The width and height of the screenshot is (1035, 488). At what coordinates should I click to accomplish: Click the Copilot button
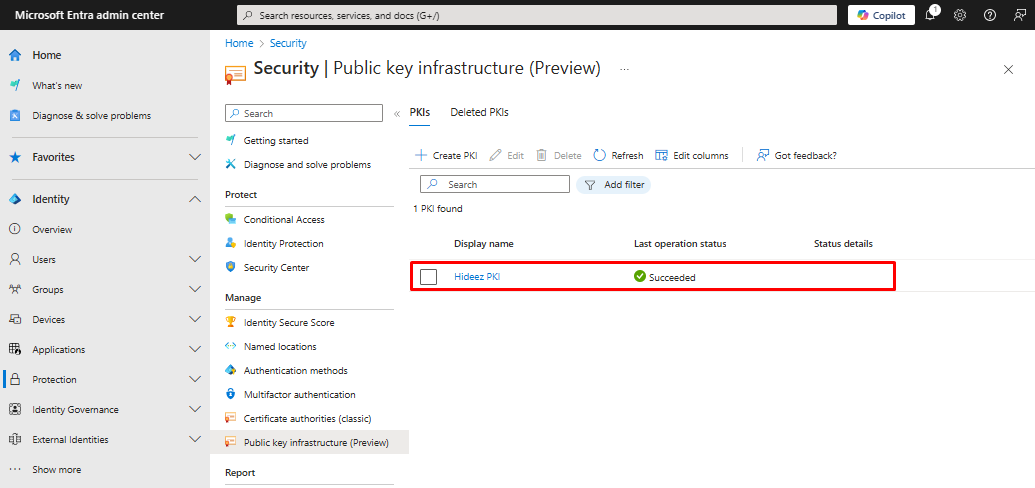click(881, 15)
